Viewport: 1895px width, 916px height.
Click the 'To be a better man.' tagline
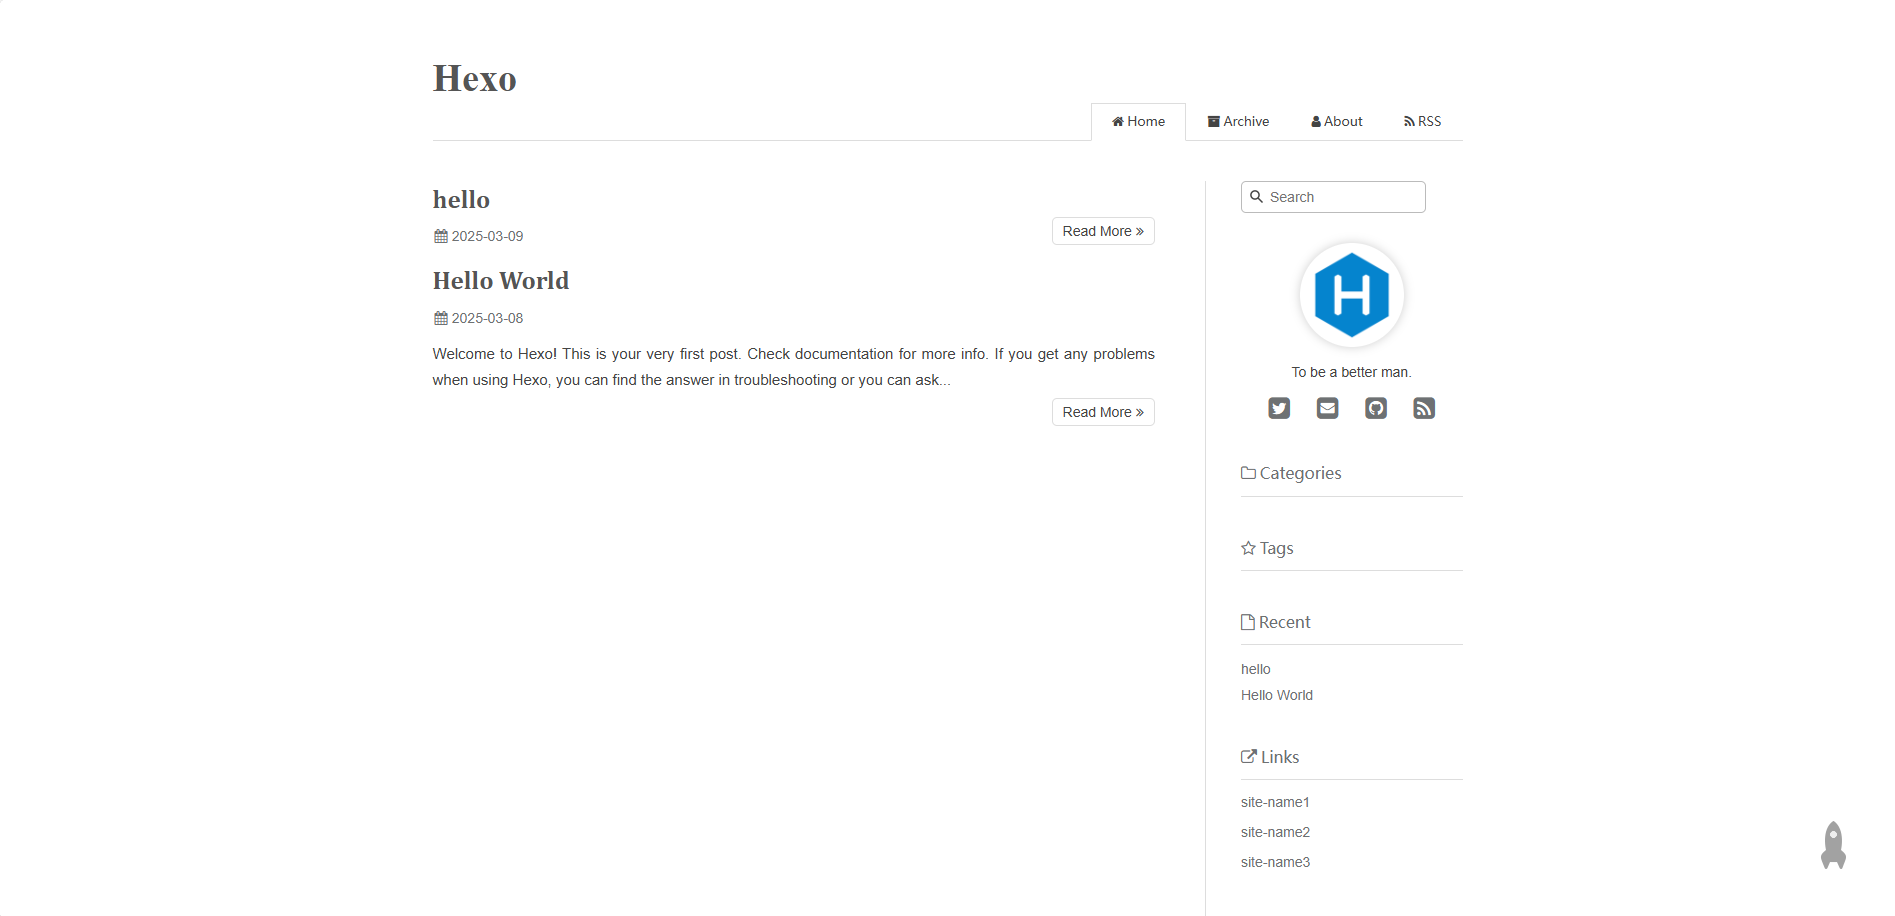[1351, 372]
